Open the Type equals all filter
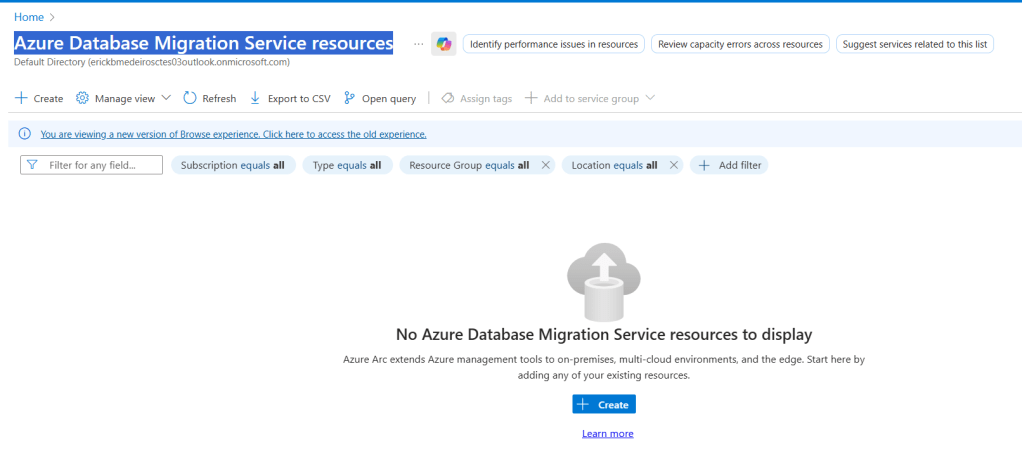Viewport: 1022px width, 475px height. pos(346,165)
